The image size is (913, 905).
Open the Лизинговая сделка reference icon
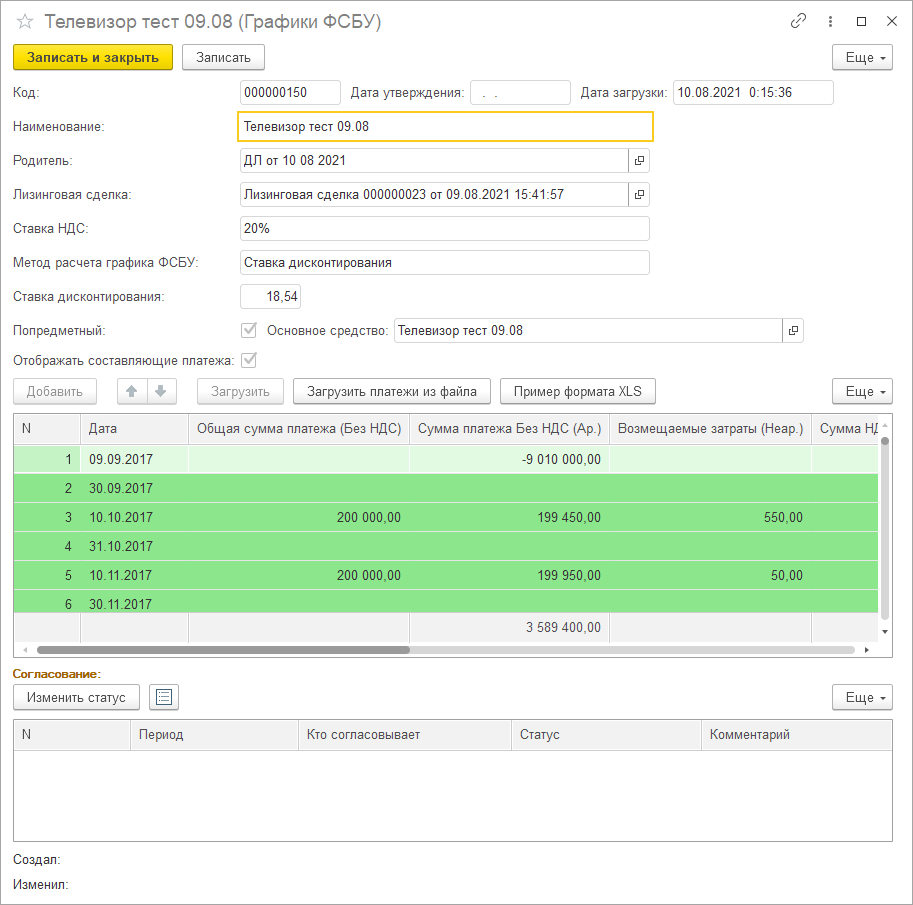pos(639,194)
